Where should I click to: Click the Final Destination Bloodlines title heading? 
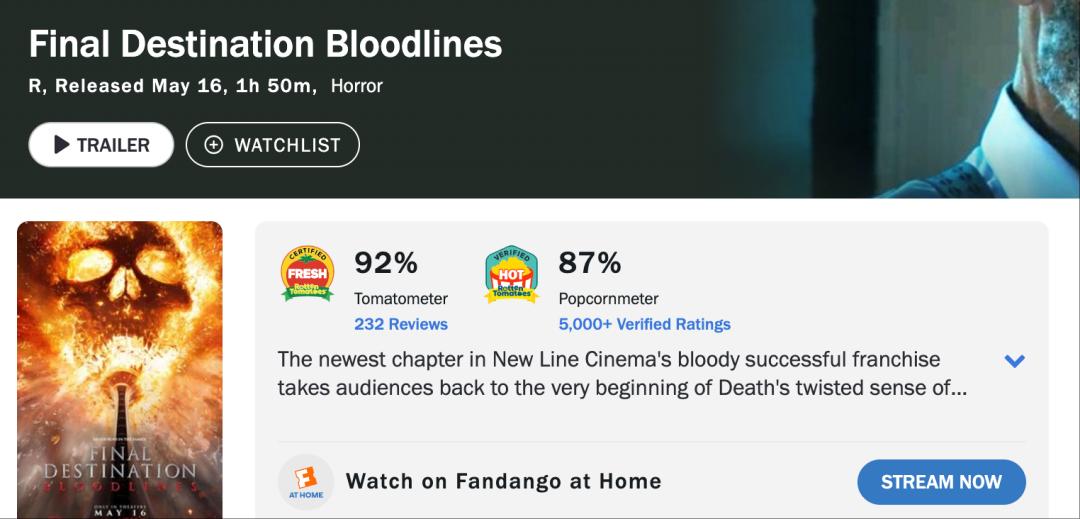click(265, 44)
